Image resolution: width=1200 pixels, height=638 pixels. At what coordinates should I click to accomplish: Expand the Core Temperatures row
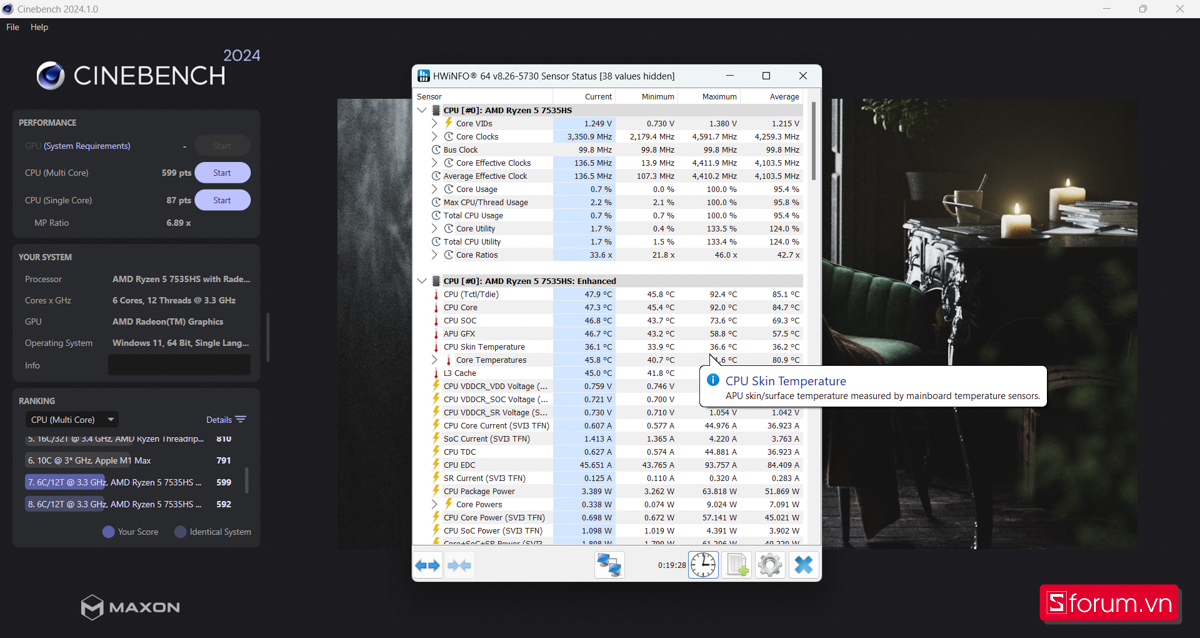pos(435,360)
